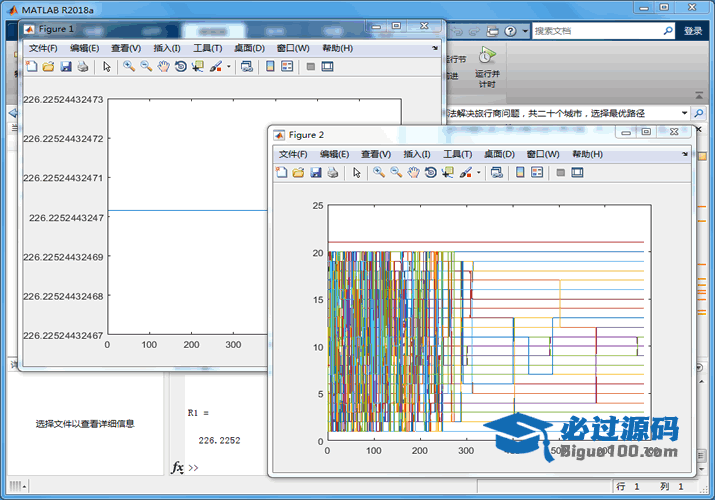Open 插入(I) menu in Figure 1
715x500 pixels.
(x=167, y=48)
